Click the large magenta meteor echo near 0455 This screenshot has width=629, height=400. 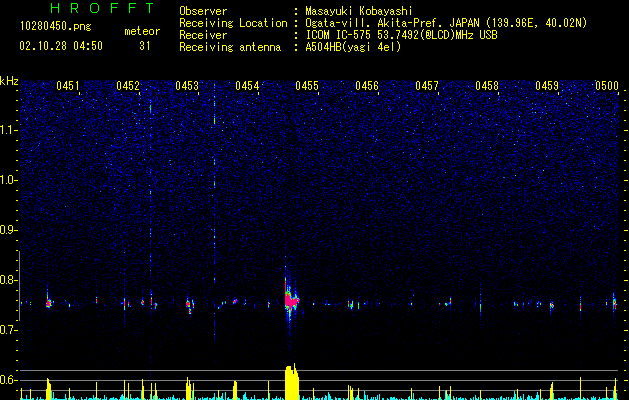coord(291,300)
